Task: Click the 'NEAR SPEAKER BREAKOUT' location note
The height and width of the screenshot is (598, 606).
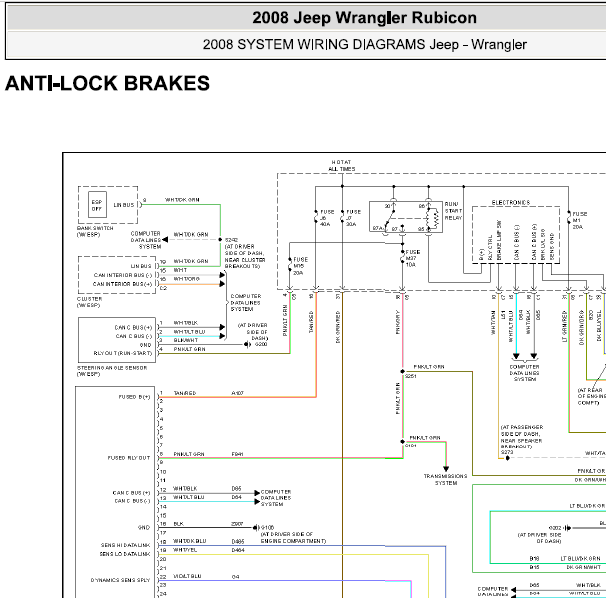Action: click(x=521, y=444)
